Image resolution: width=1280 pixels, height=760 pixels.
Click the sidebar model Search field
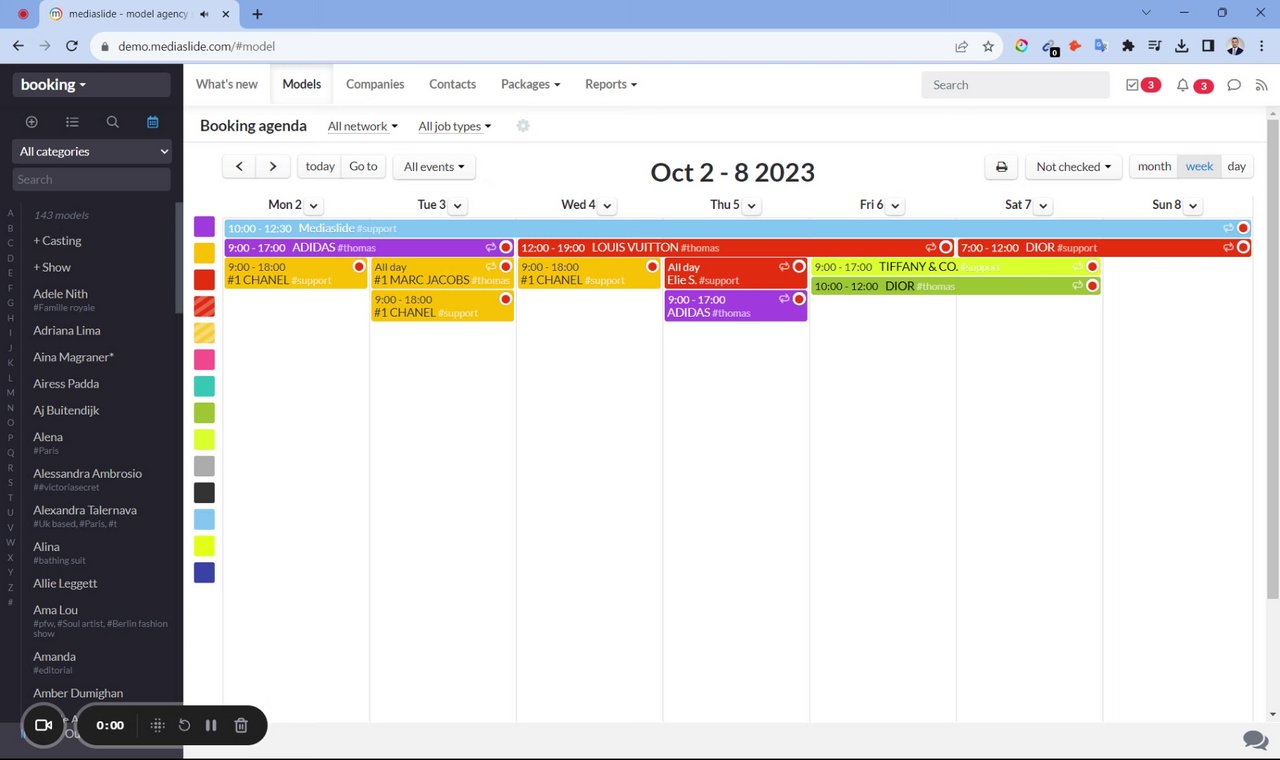[x=92, y=180]
